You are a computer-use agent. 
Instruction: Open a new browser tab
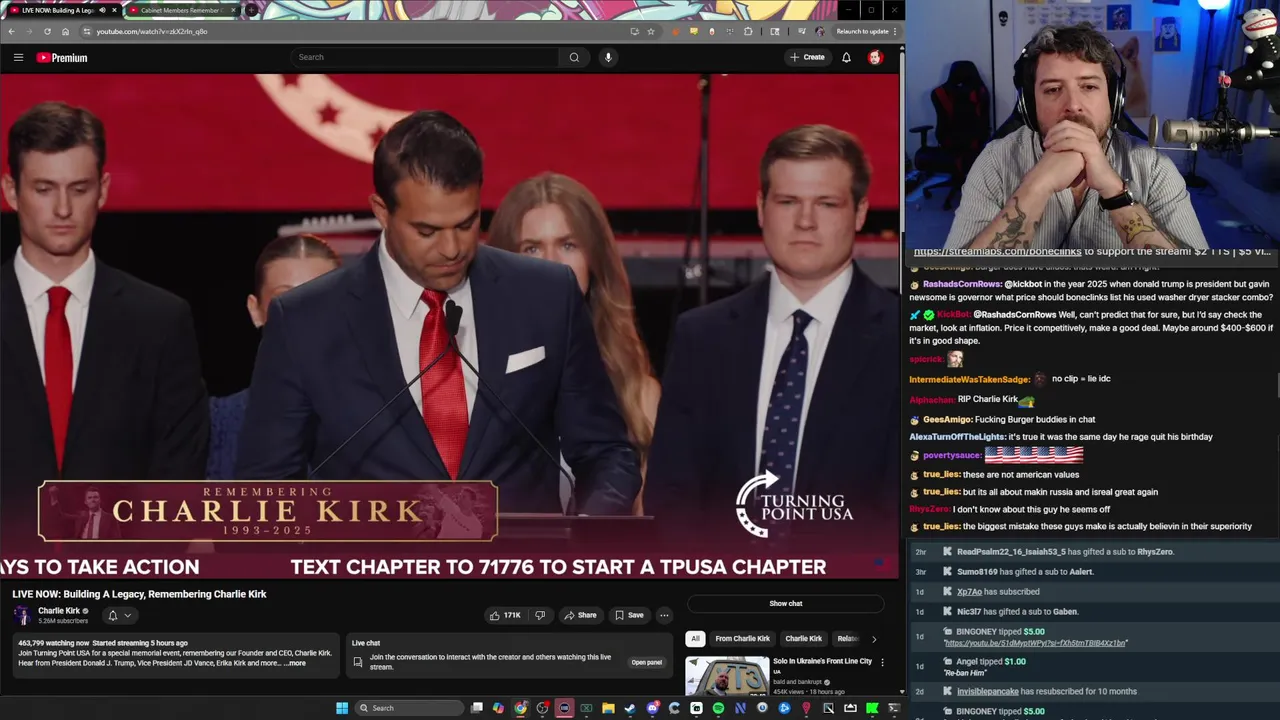point(251,10)
